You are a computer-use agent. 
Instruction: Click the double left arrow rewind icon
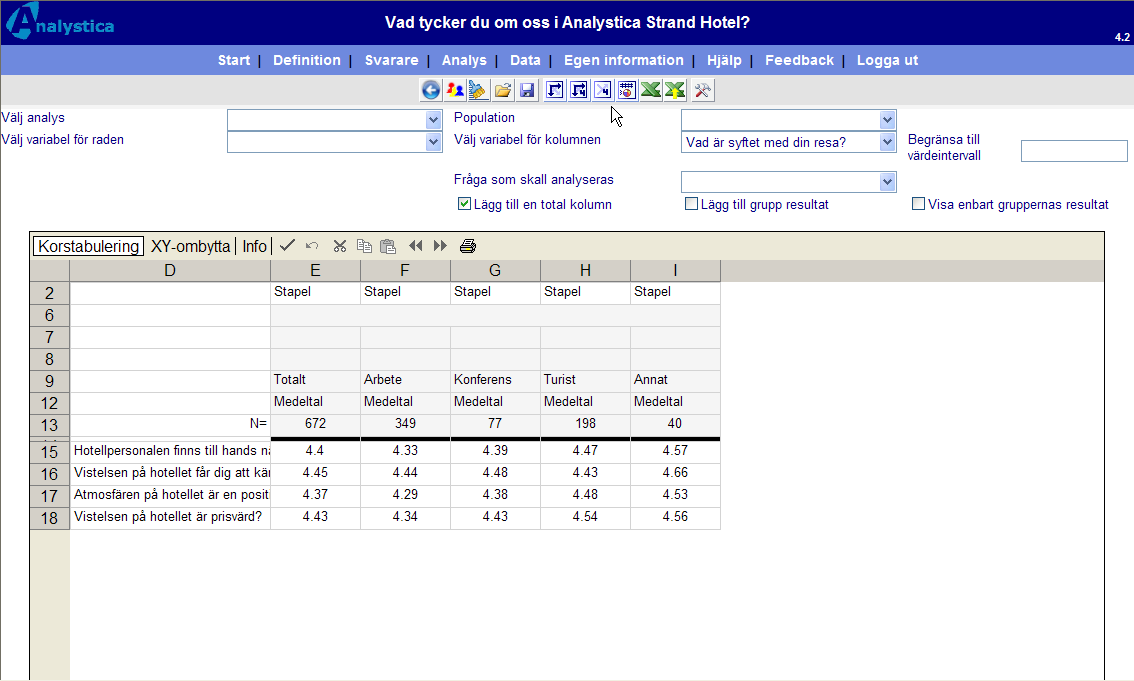pos(415,246)
